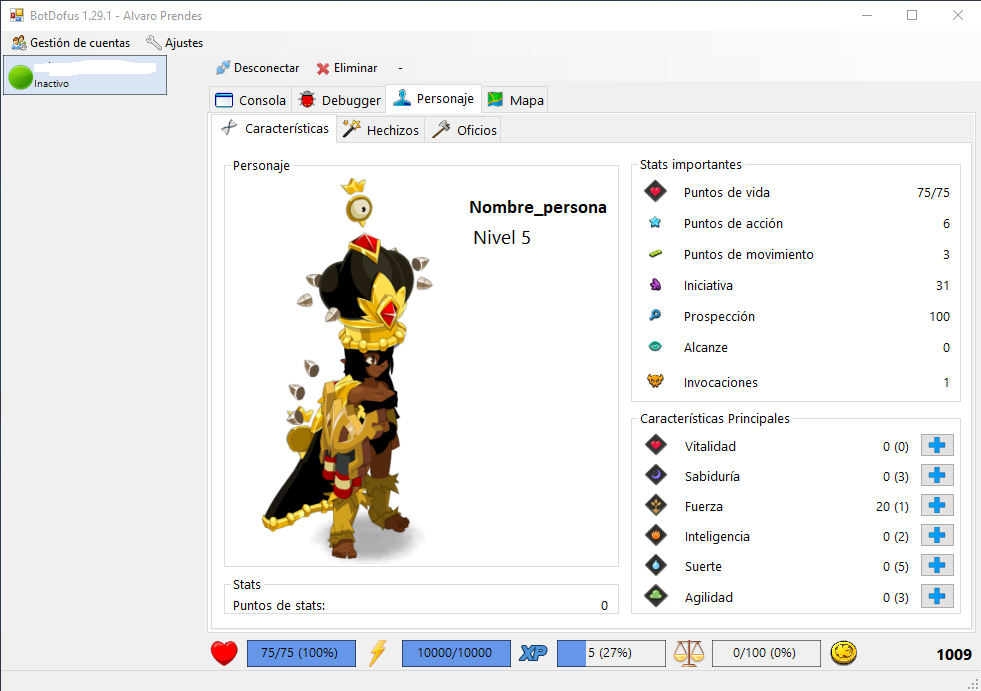Open the Hechizos sub-tab
This screenshot has height=691, width=981.
[x=380, y=130]
